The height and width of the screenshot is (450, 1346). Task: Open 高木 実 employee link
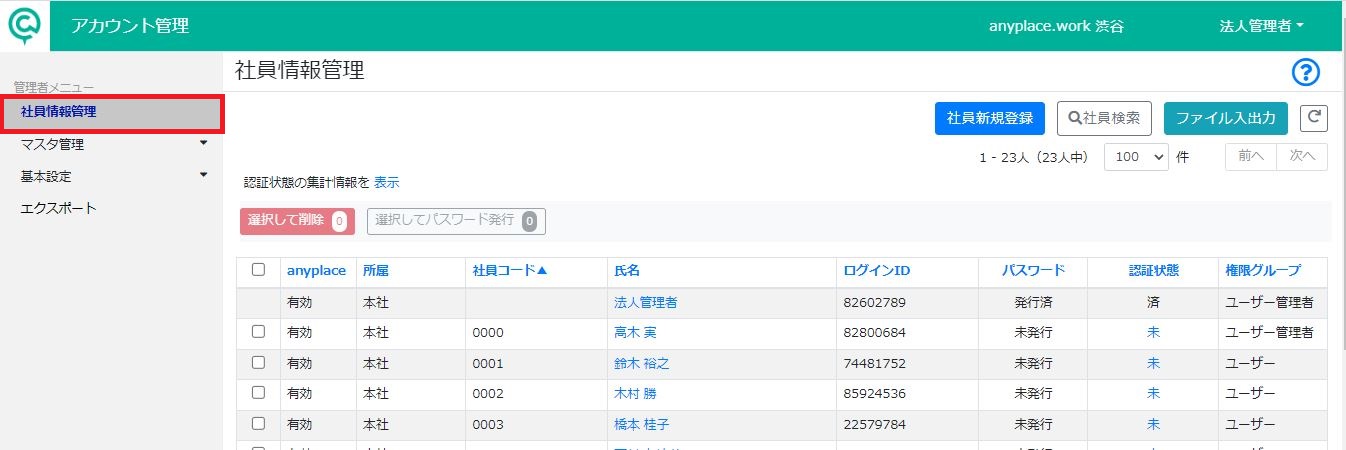[x=635, y=333]
